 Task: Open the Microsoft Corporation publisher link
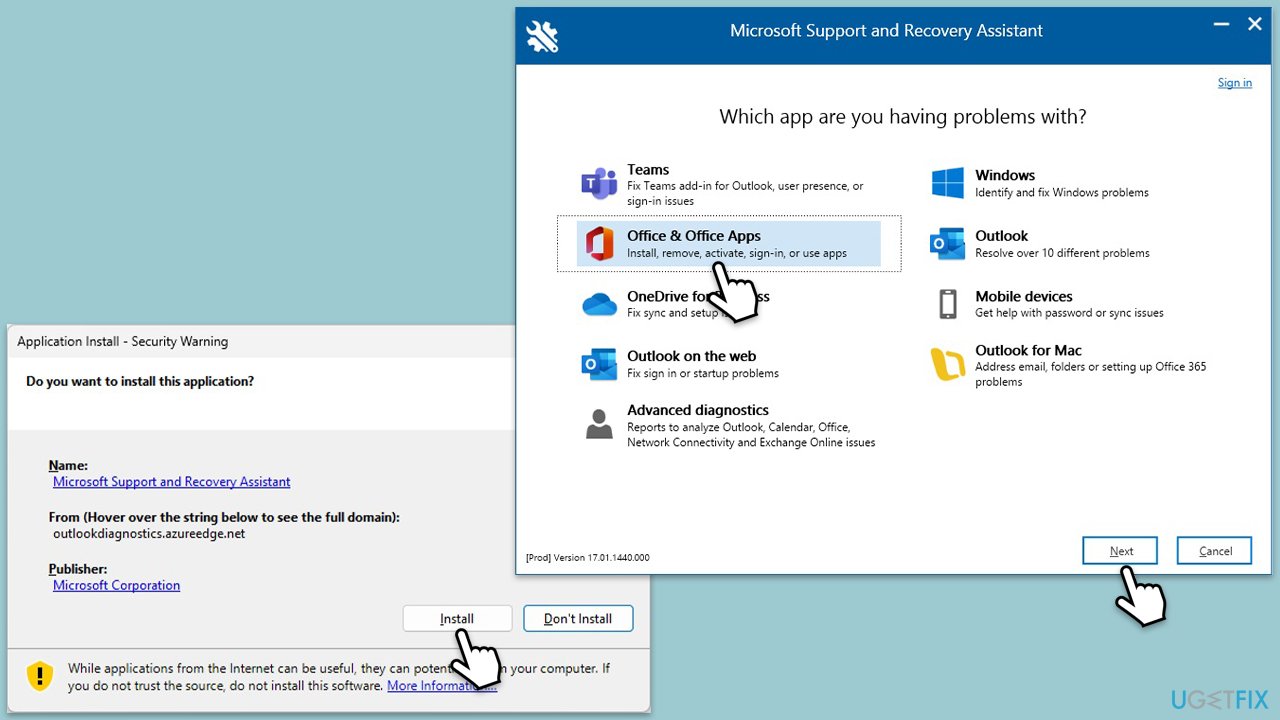pyautogui.click(x=117, y=586)
